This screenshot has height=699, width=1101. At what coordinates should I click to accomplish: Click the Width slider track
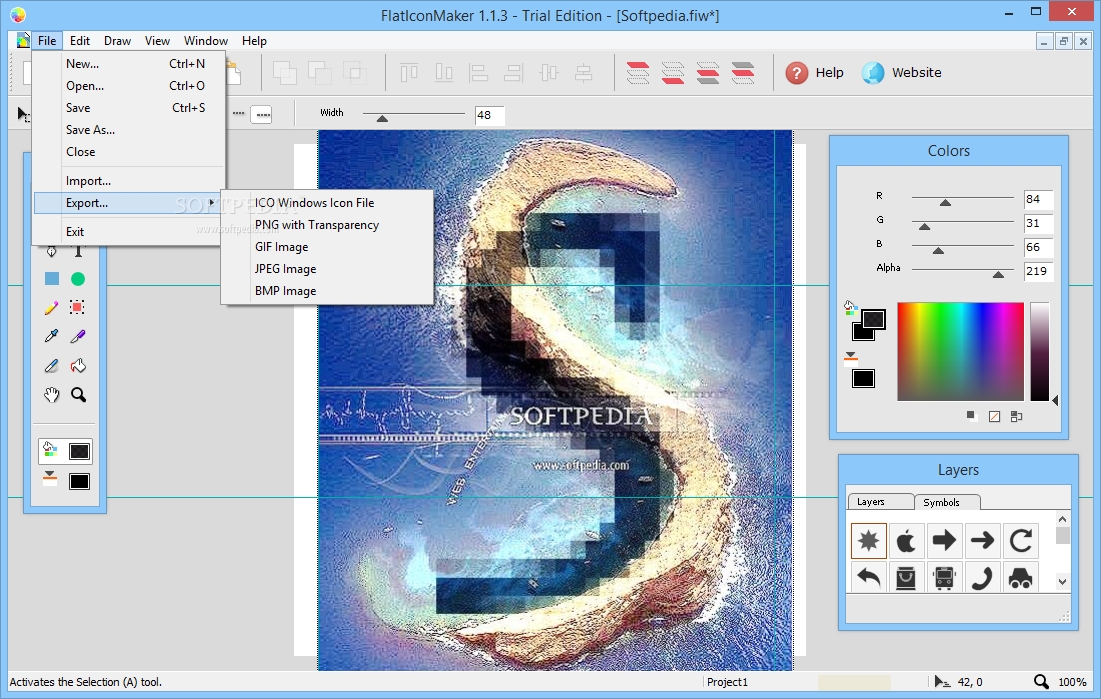tap(414, 115)
